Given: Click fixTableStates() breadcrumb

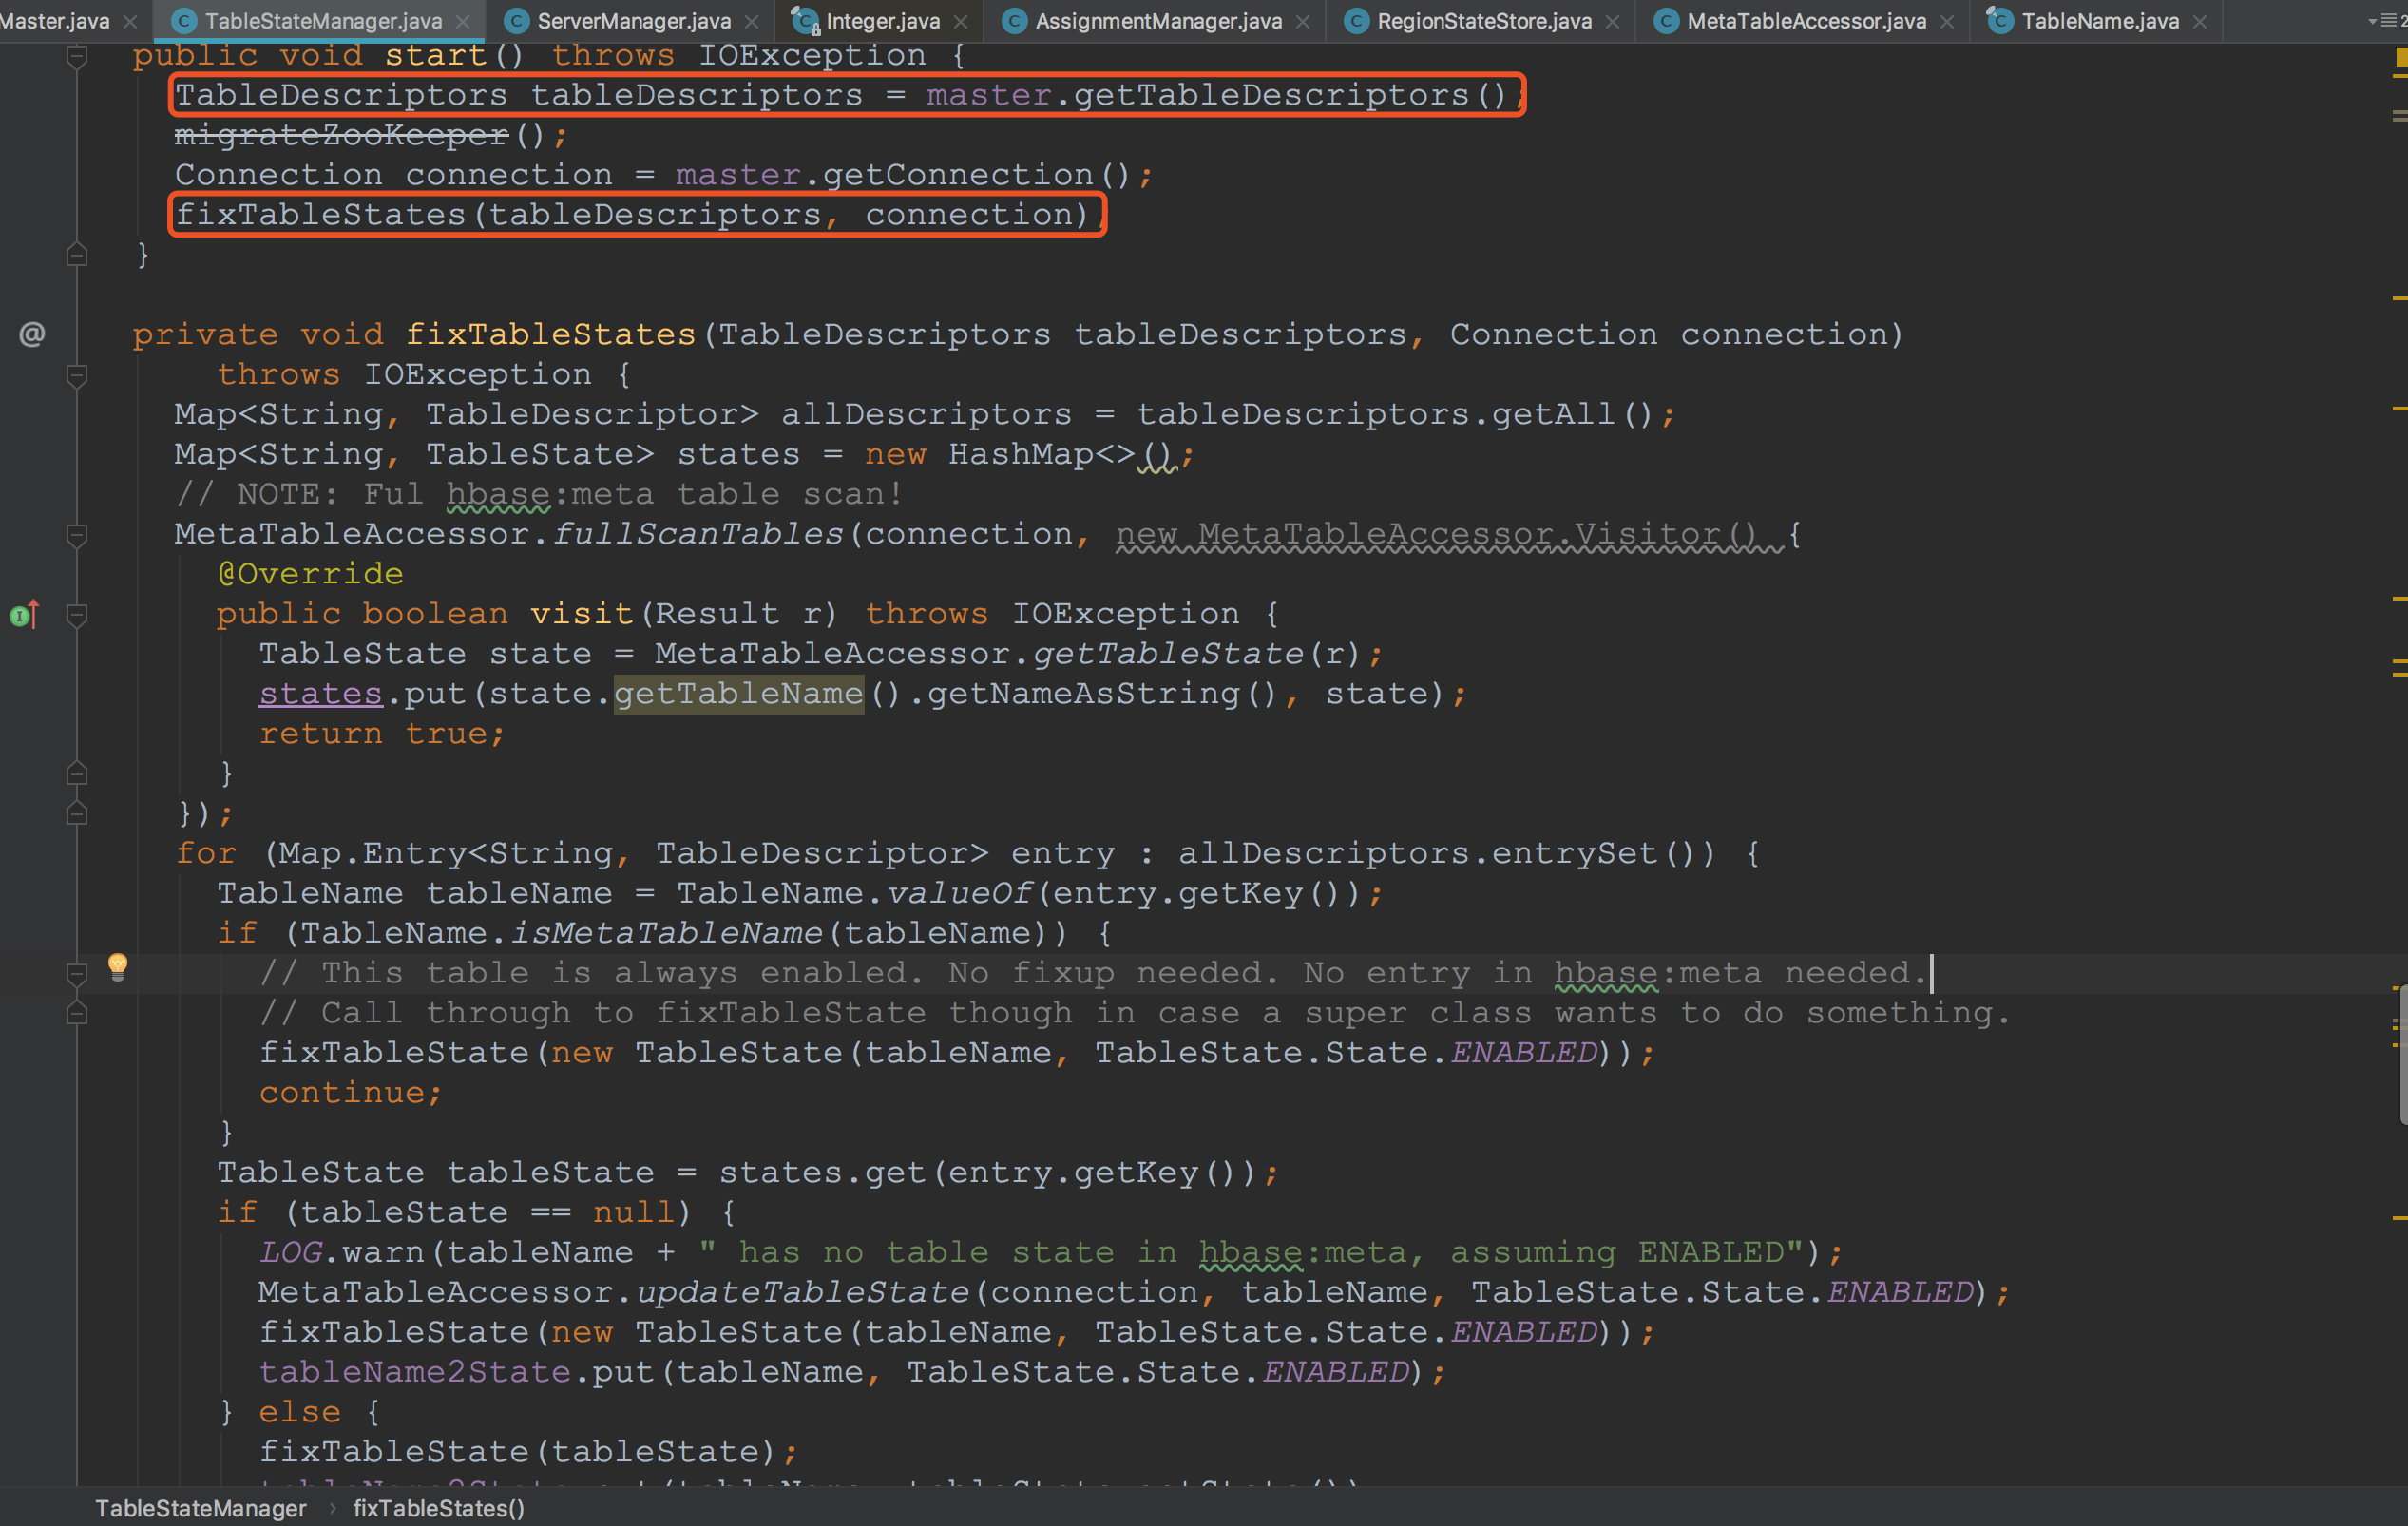Looking at the screenshot, I should point(439,1508).
